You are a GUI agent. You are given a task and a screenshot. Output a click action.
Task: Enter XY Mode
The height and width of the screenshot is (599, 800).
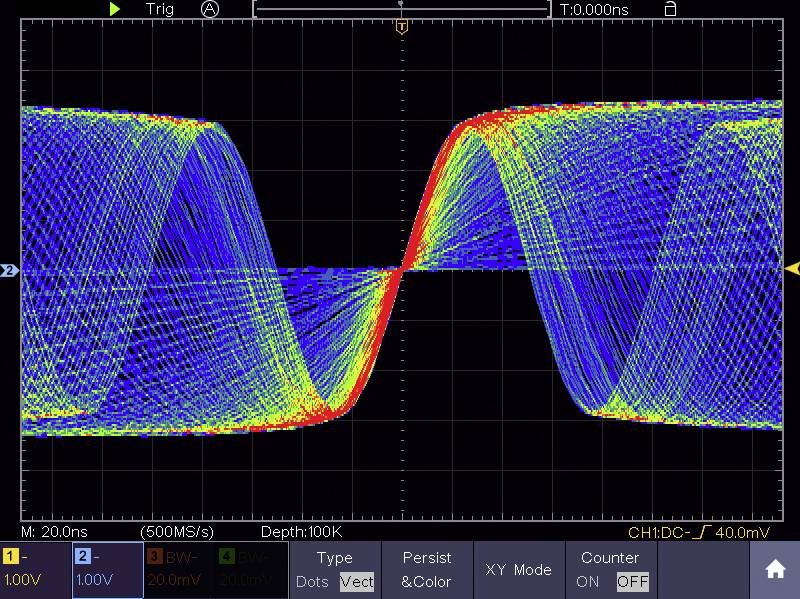click(519, 570)
